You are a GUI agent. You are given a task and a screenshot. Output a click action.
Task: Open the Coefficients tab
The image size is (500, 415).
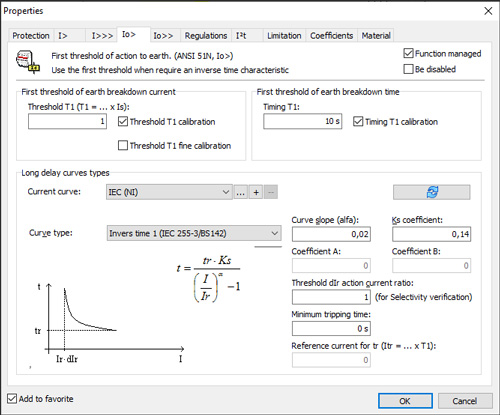coord(331,36)
